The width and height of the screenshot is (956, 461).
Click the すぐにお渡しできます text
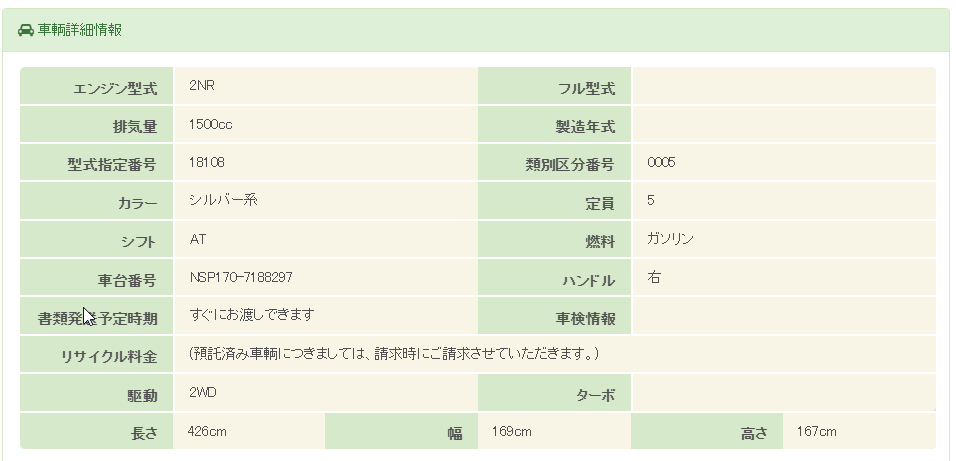(x=252, y=315)
